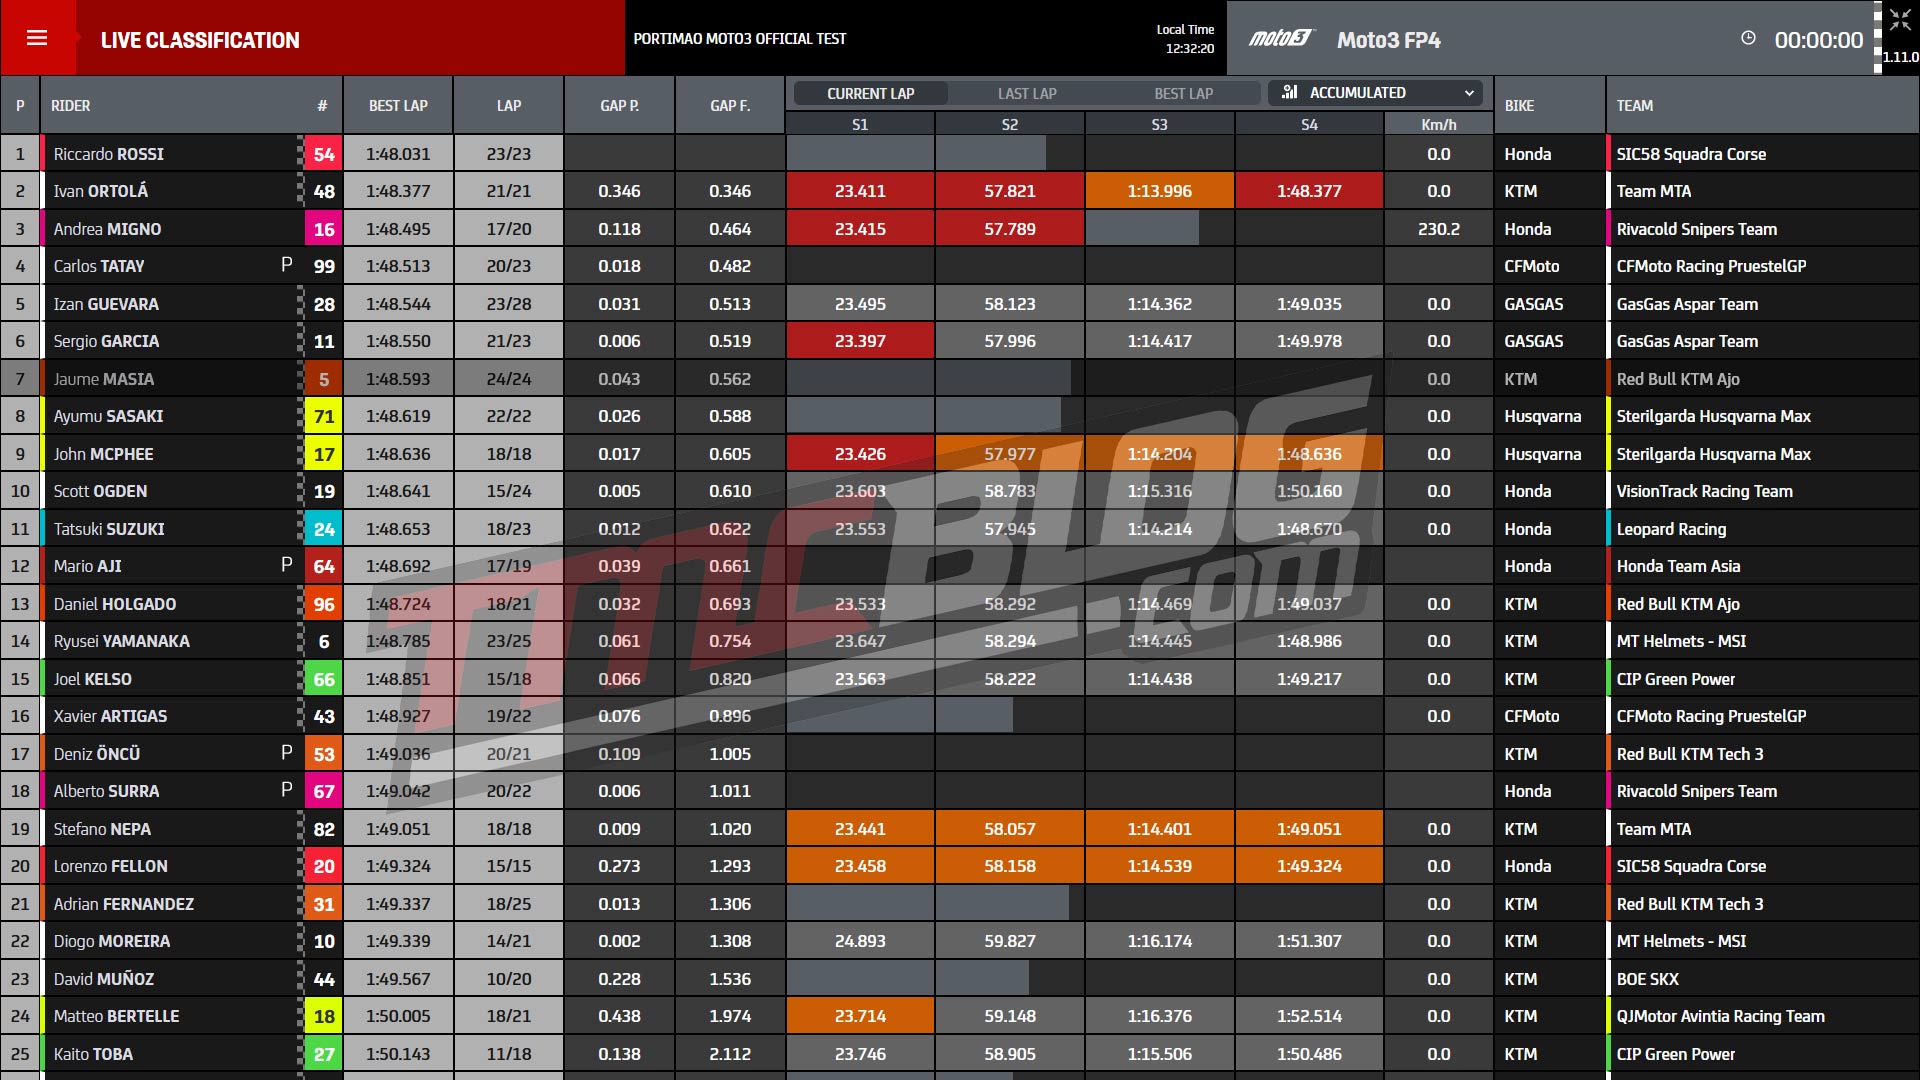Click the pit indicator for Deniz ÖNCÜ
Screen dimensions: 1920x1080
click(287, 753)
